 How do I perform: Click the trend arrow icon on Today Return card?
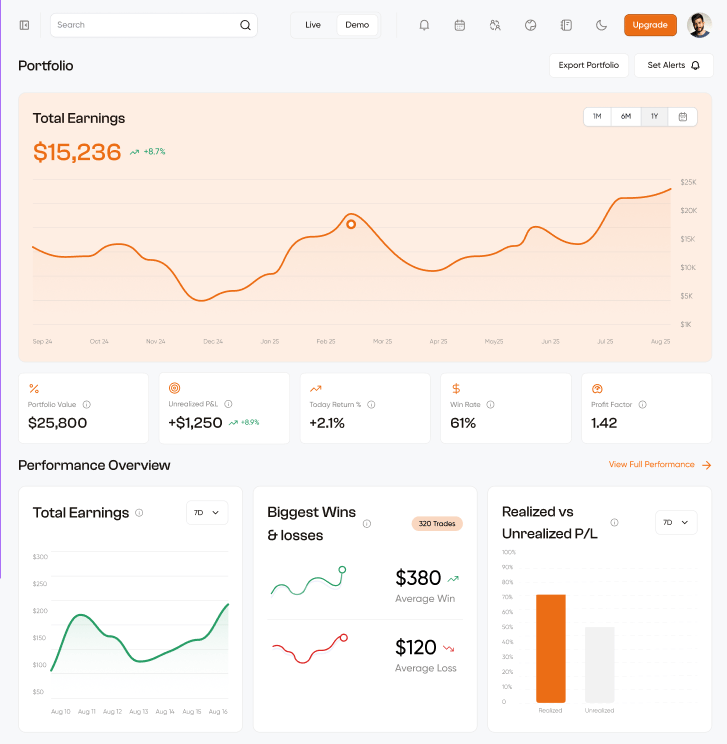[x=316, y=389]
